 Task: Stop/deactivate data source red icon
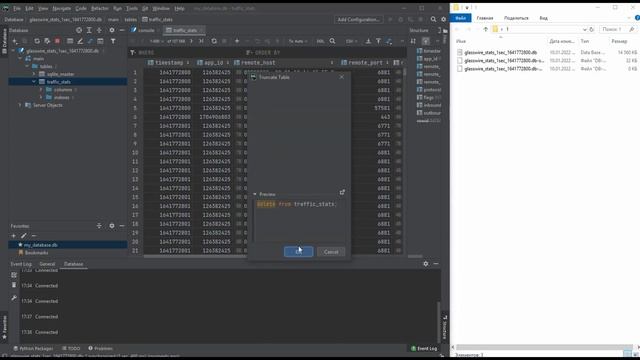tap(57, 41)
